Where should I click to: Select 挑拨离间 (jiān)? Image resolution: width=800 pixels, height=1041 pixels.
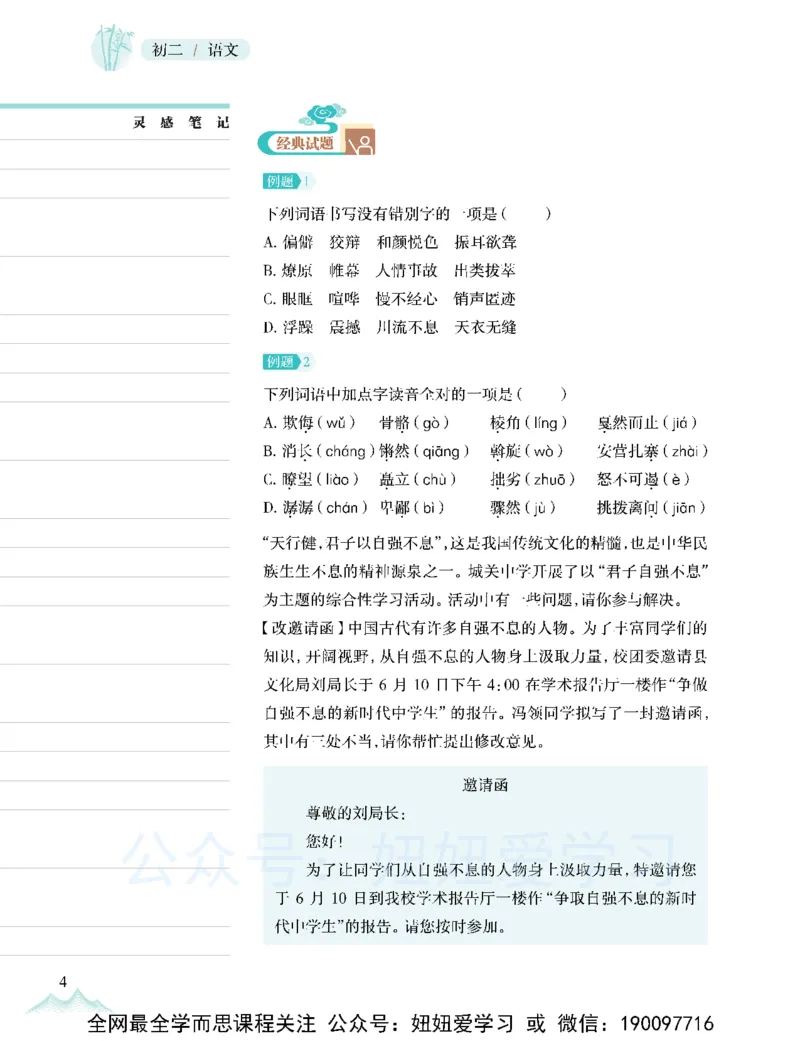click(651, 508)
